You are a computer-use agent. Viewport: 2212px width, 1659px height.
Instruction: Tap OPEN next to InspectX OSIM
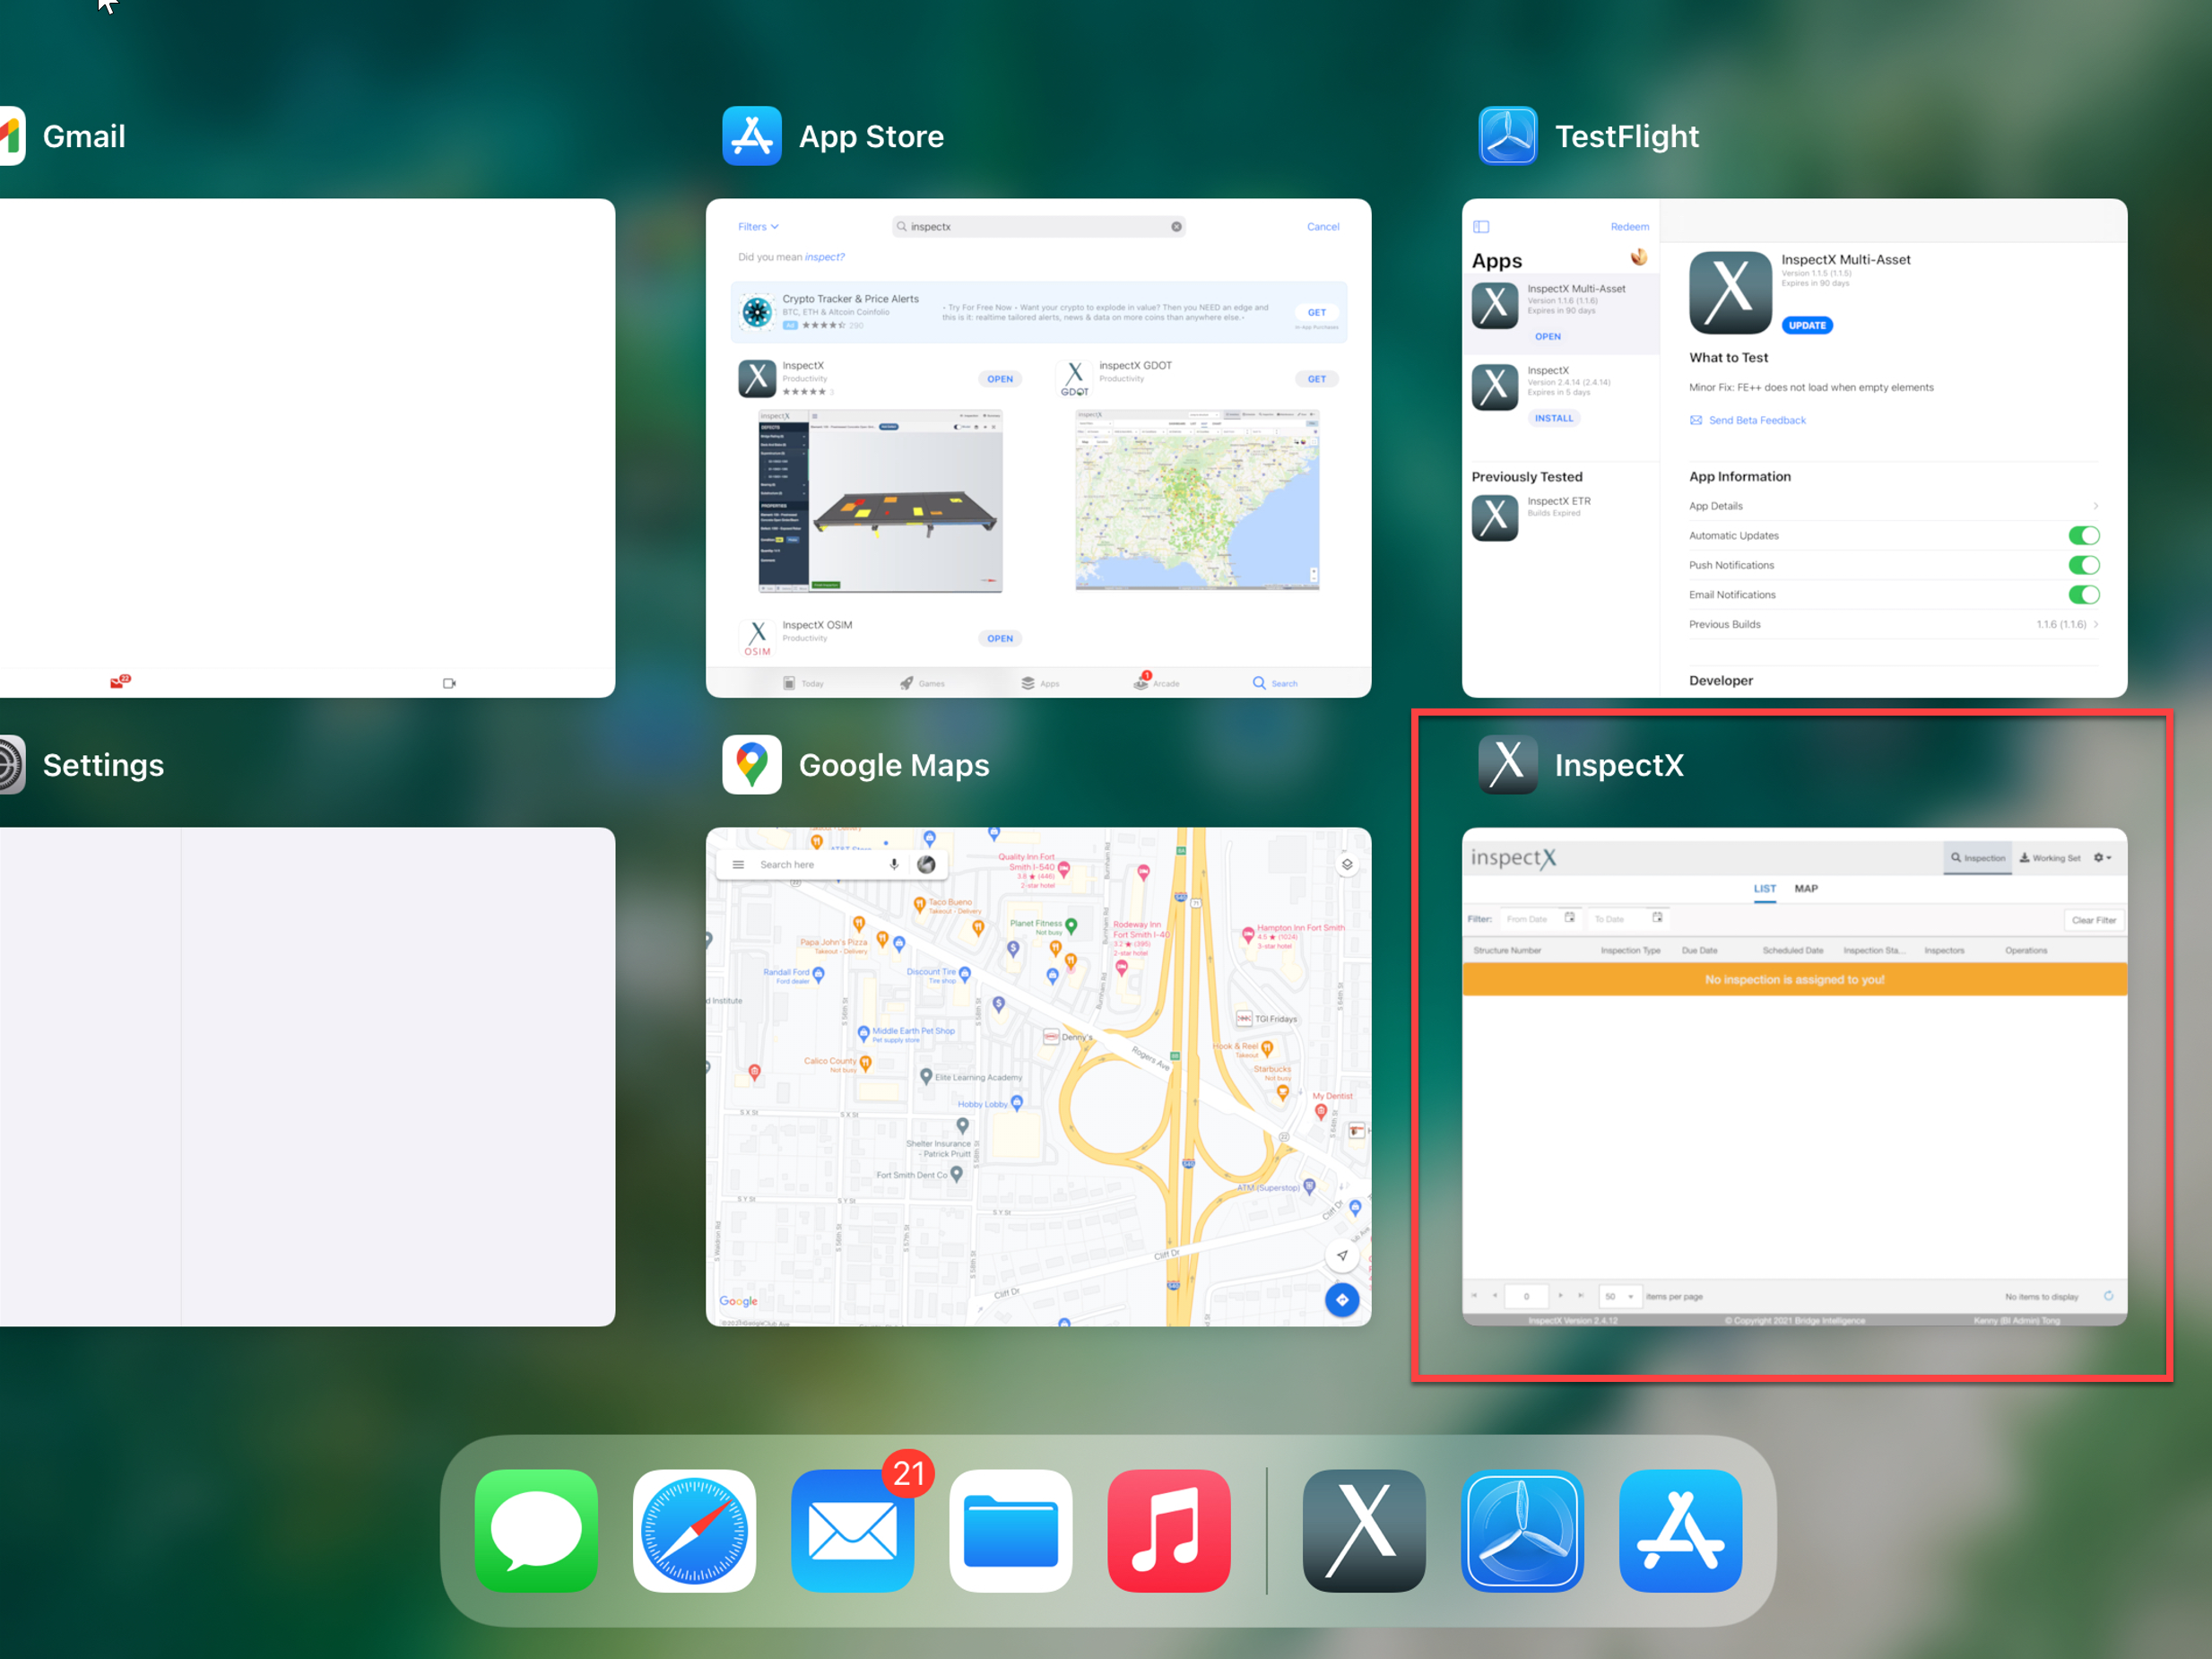1000,638
